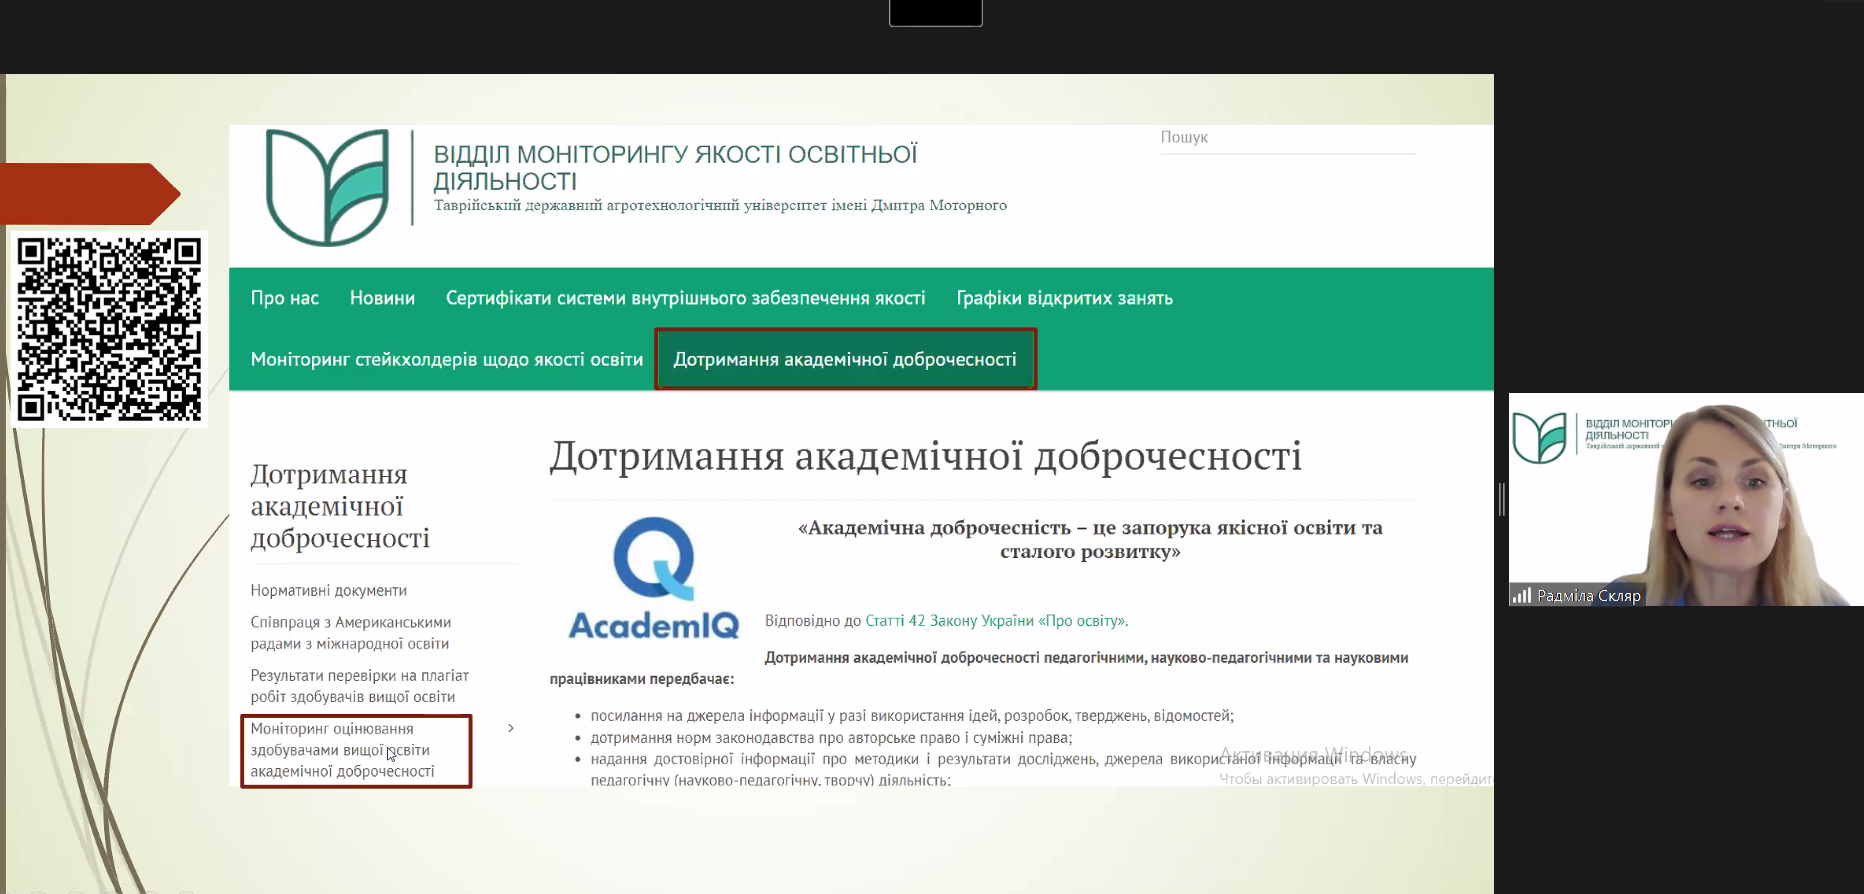Open the Нормативні документи sidebar link
The width and height of the screenshot is (1864, 894).
(x=329, y=590)
